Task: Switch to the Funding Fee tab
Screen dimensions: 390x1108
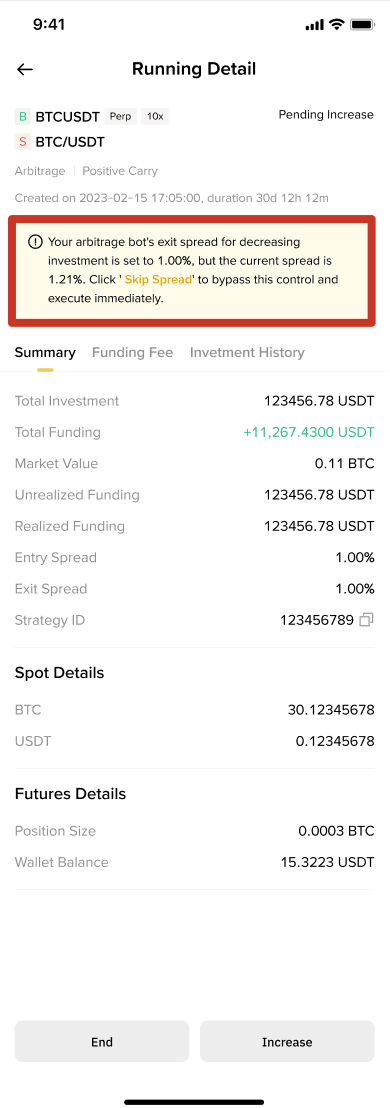Action: 132,352
